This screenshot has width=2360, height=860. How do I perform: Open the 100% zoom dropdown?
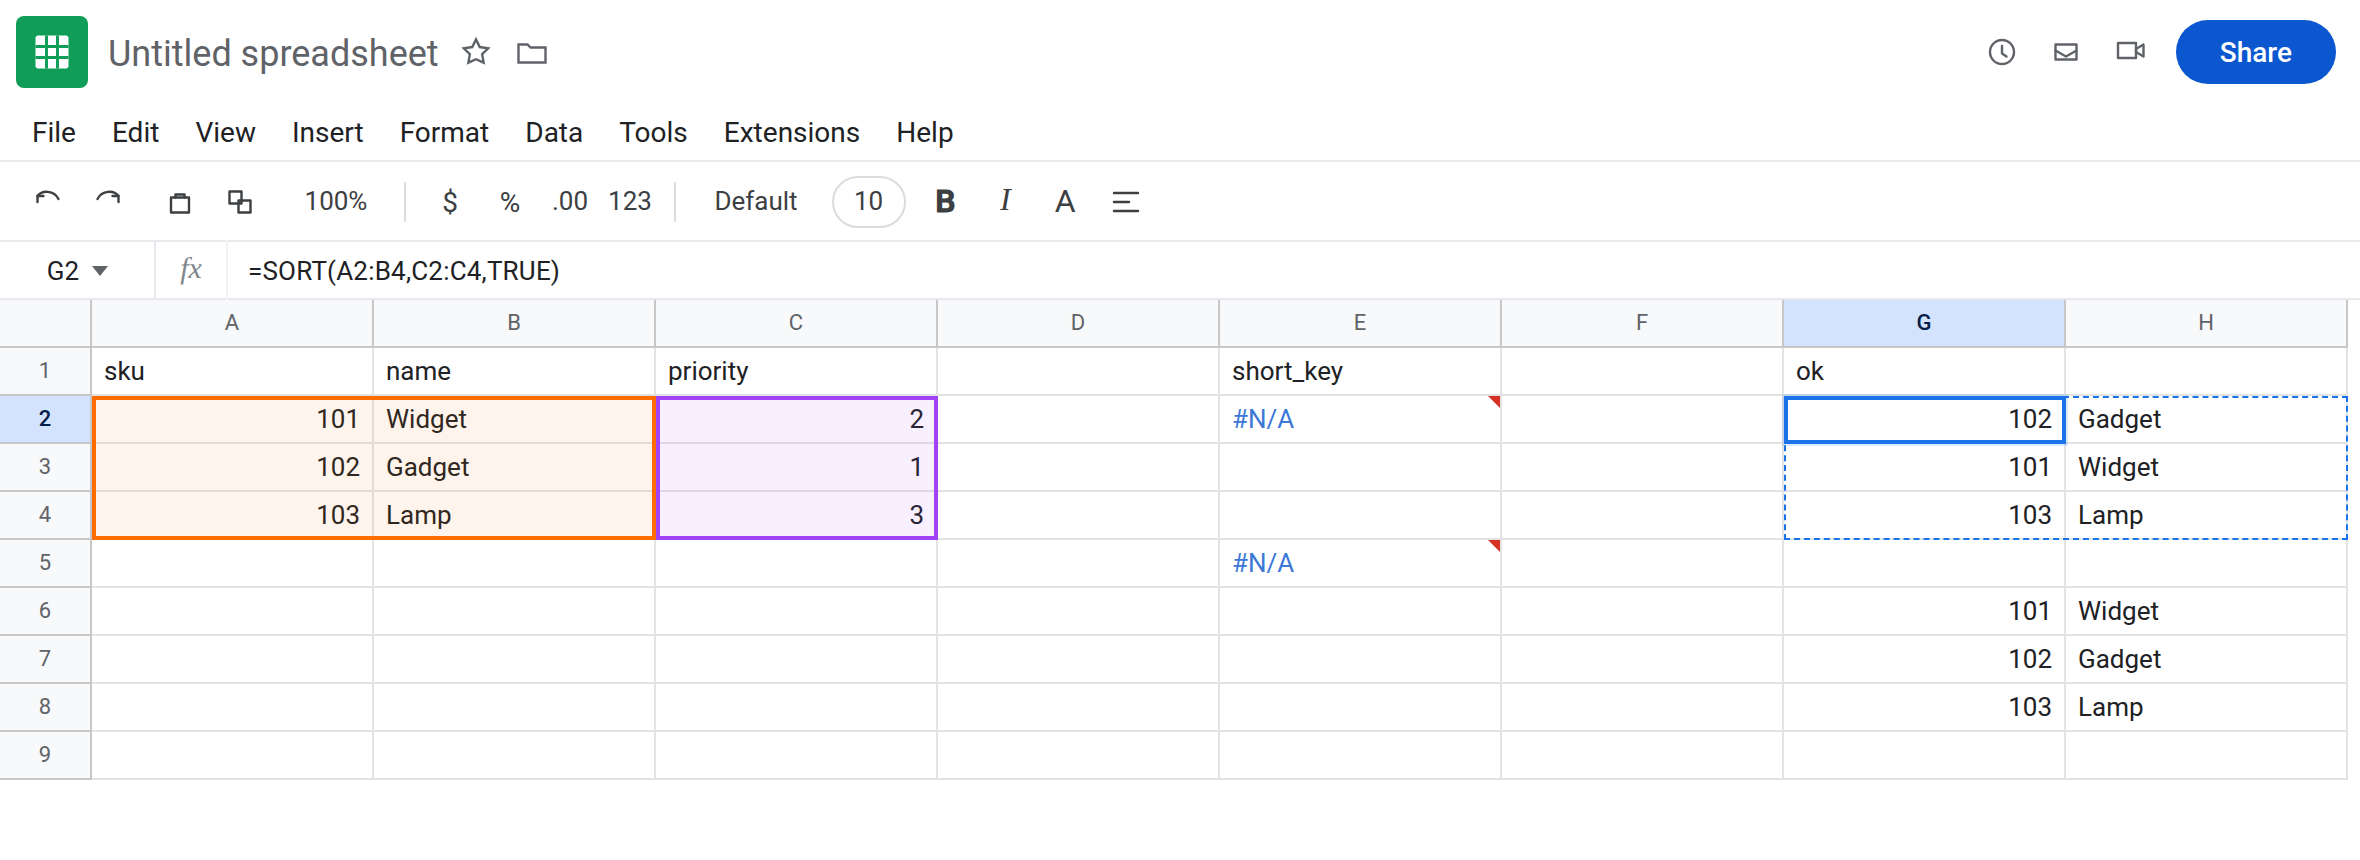point(336,201)
